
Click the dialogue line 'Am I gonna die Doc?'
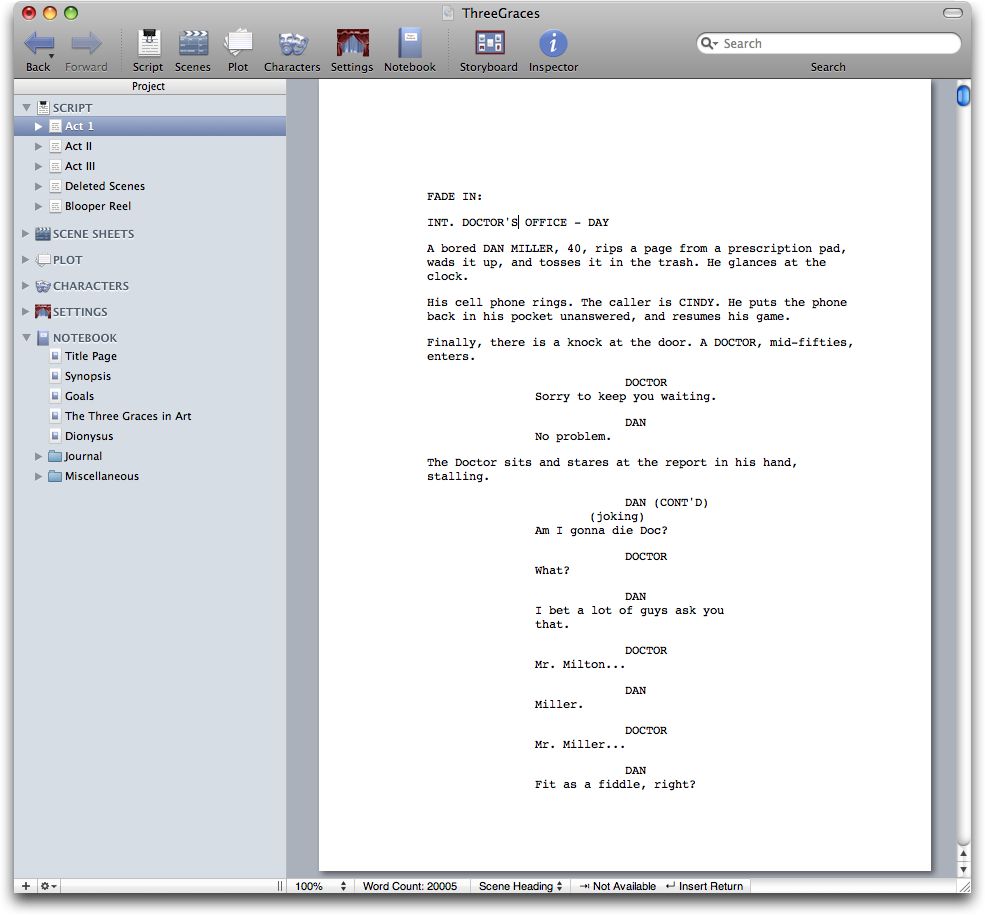pos(601,530)
